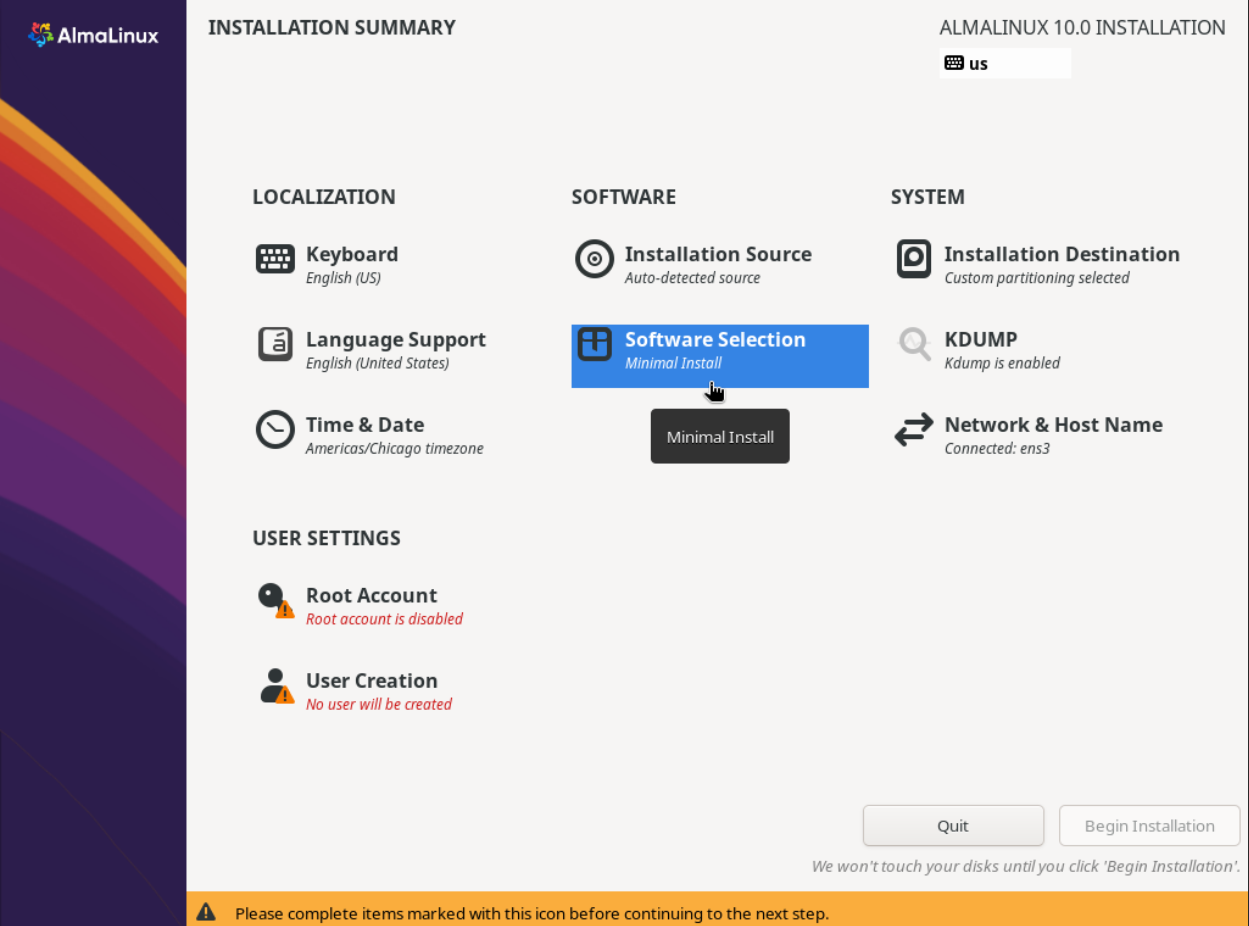The image size is (1249, 926).
Task: Click the 'INSTALLATION SUMMARY' heading
Action: click(x=332, y=28)
